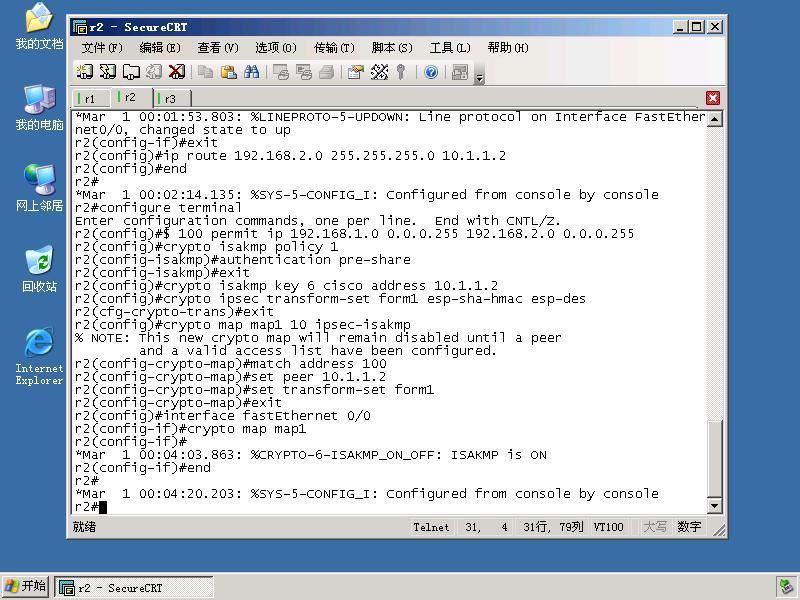
Task: Click the vertical scrollbar thumb
Action: click(x=714, y=458)
